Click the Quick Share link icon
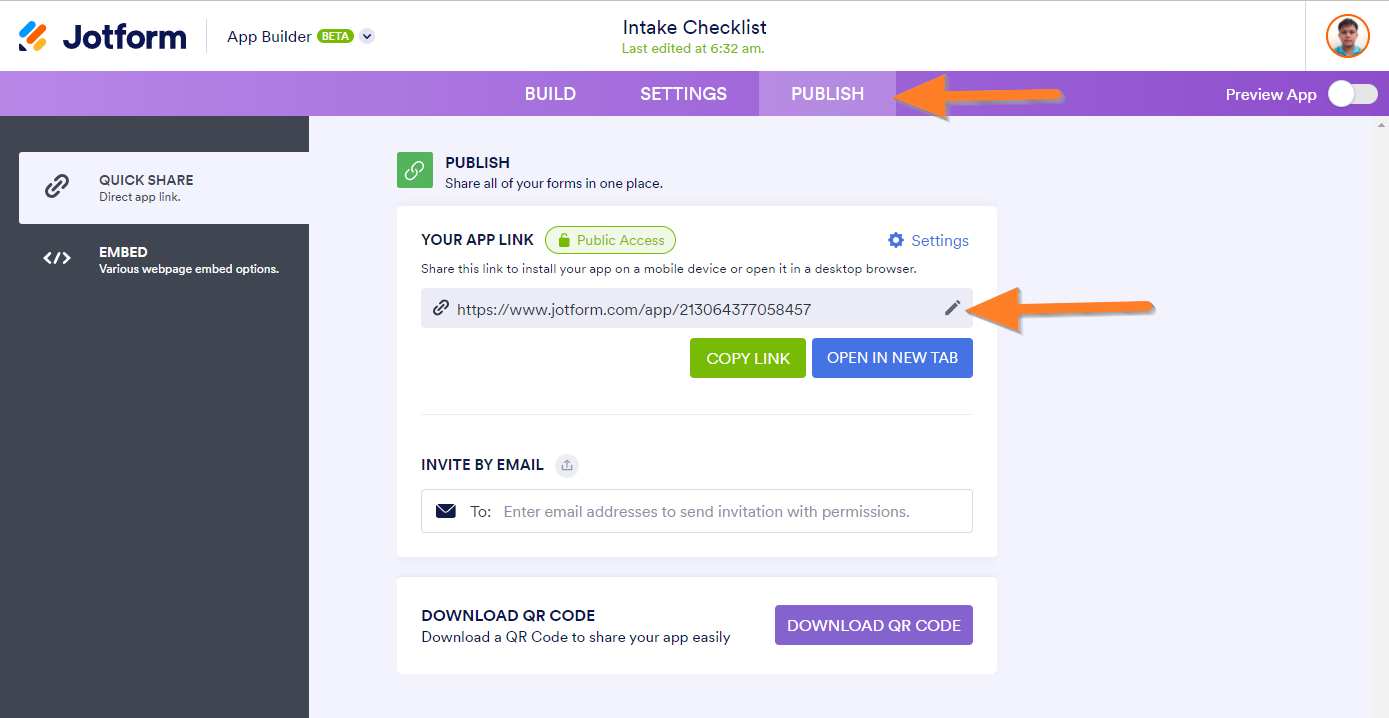 57,187
